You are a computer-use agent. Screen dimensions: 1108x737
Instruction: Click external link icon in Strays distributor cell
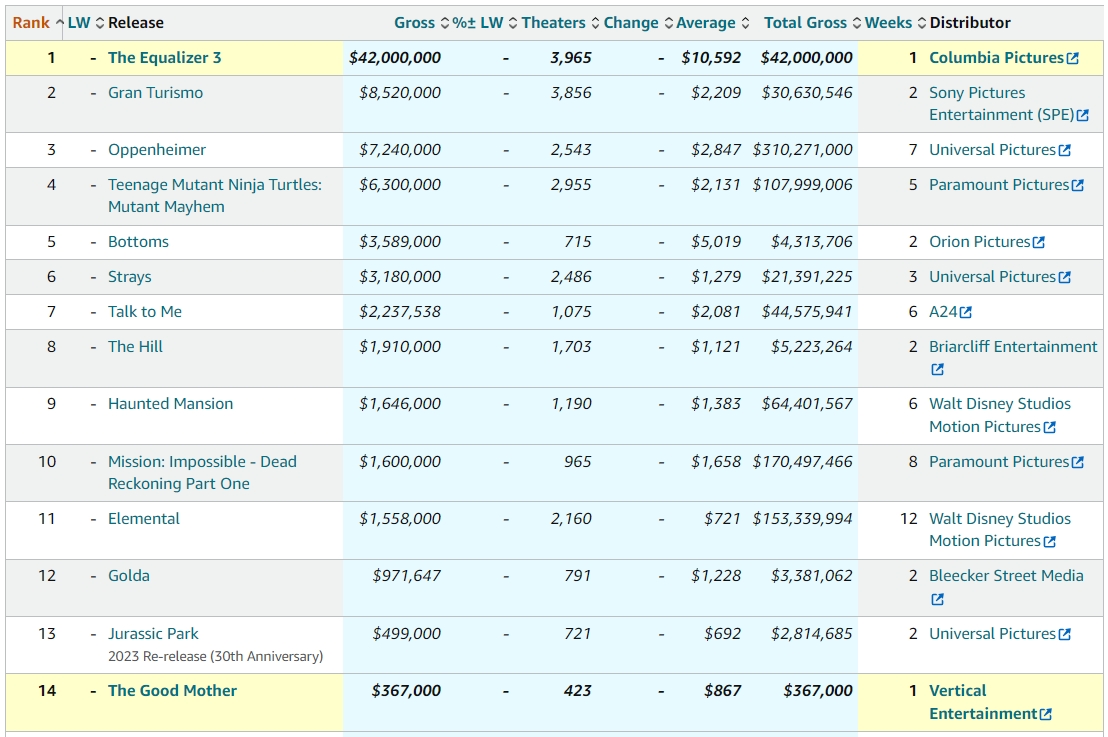[1065, 277]
